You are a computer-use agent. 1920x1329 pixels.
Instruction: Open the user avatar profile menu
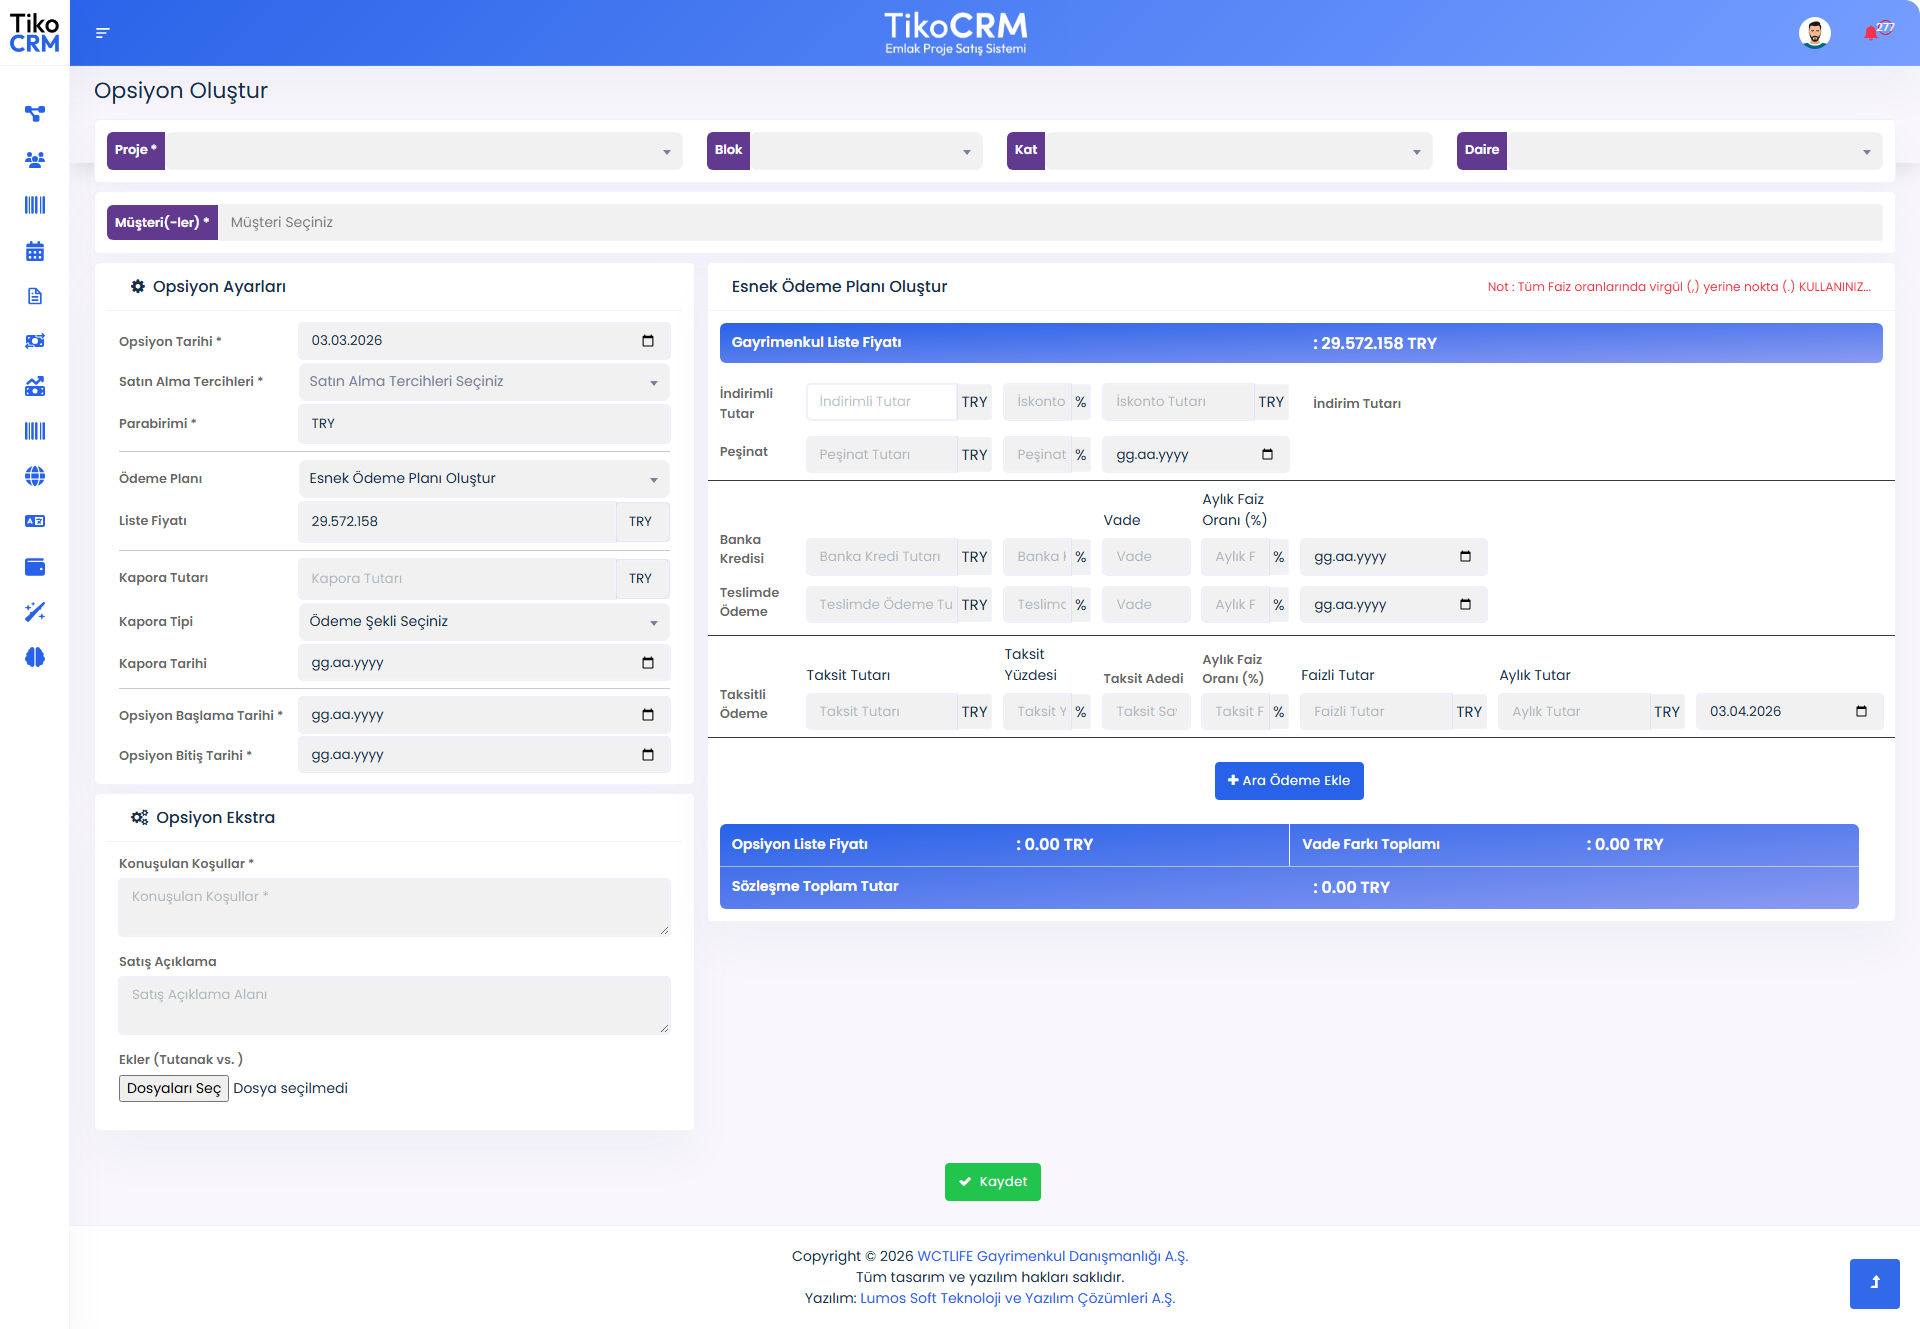(1814, 33)
